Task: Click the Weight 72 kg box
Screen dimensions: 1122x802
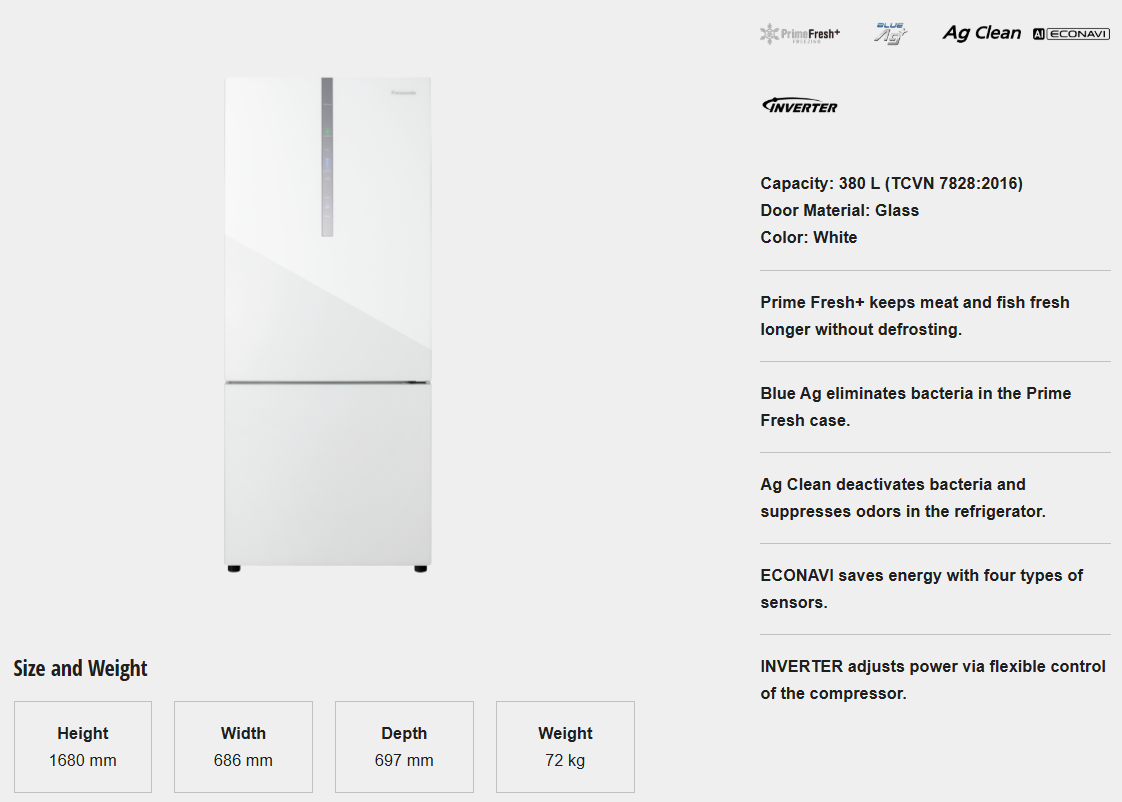Action: (565, 747)
